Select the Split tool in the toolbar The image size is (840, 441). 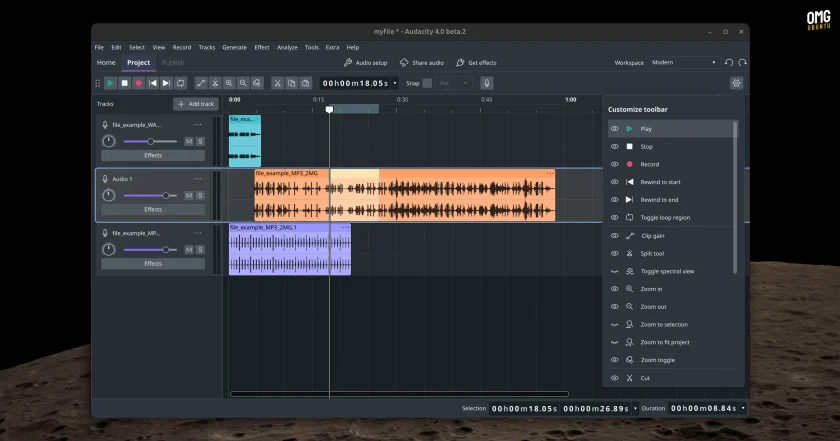coord(215,83)
